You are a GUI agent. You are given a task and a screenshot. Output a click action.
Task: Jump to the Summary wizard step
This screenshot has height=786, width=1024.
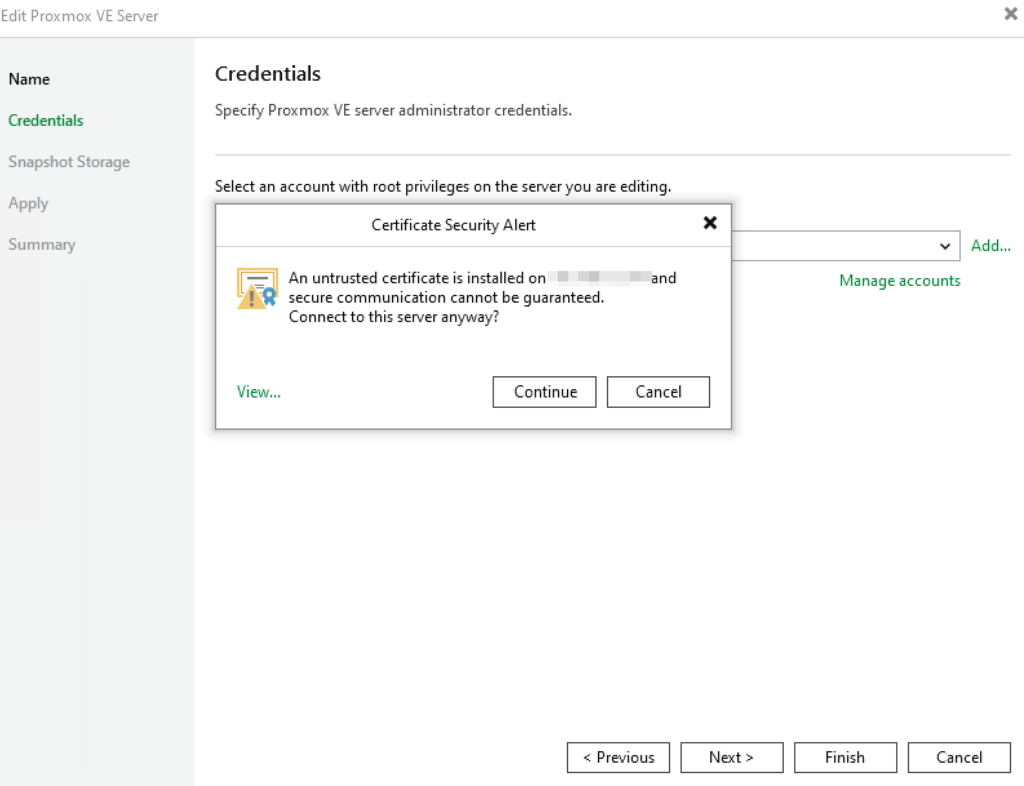pyautogui.click(x=42, y=244)
